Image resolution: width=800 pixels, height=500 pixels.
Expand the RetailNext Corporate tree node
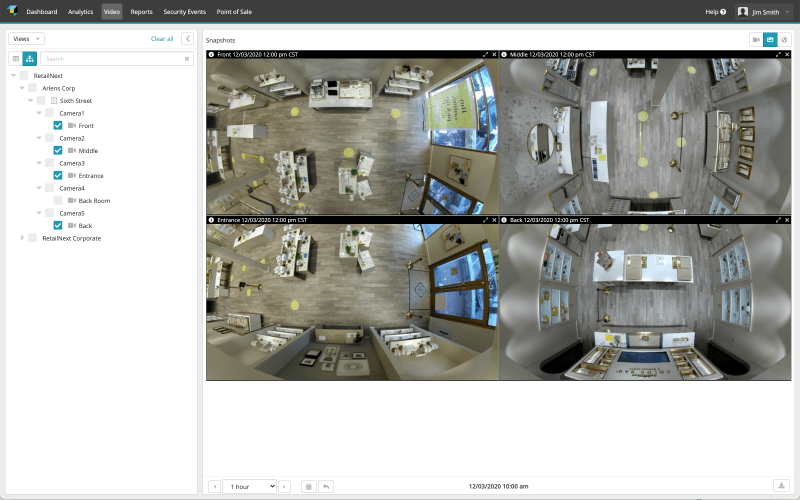coord(22,238)
